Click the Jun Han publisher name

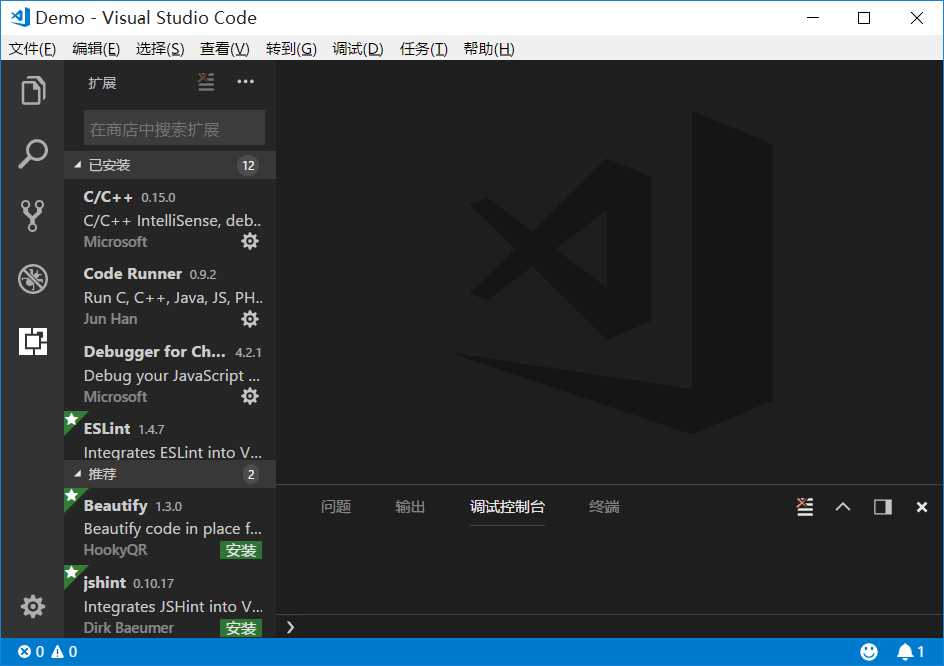110,319
